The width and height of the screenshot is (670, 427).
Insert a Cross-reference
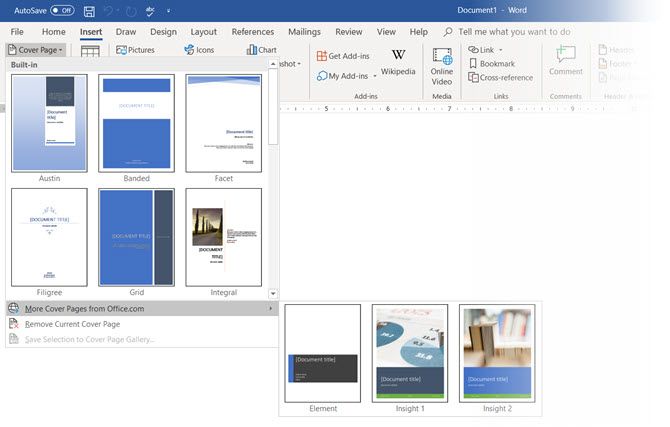pyautogui.click(x=501, y=78)
